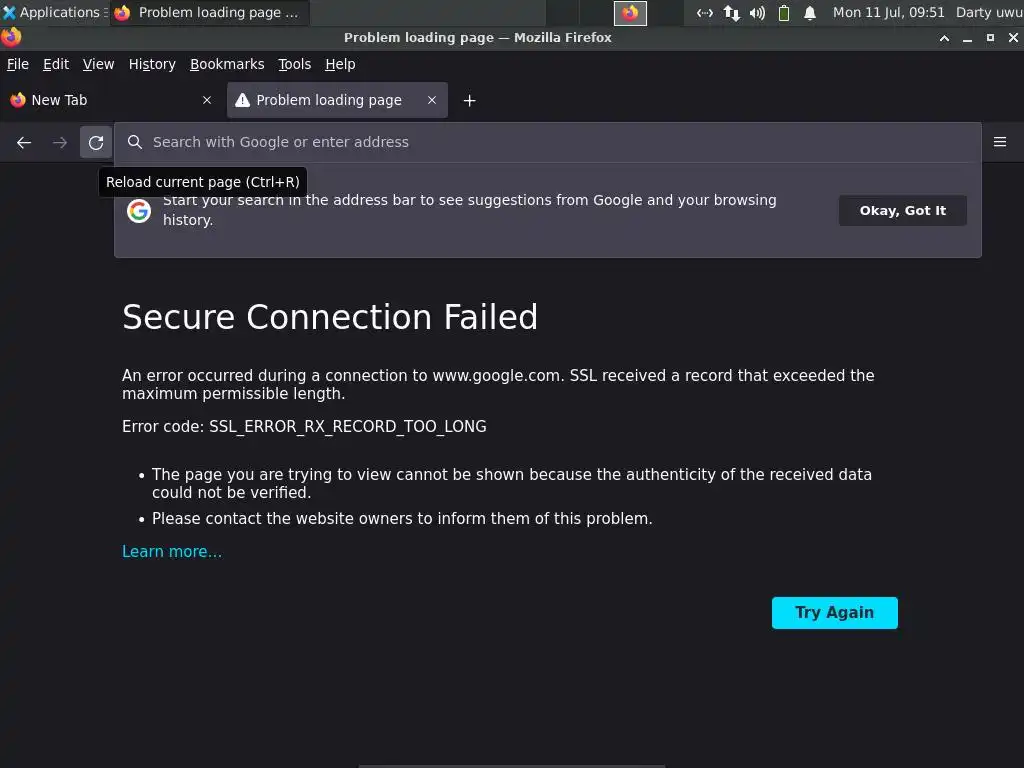The width and height of the screenshot is (1024, 768).
Task: Click the network up-down arrows tray icon
Action: coord(732,13)
